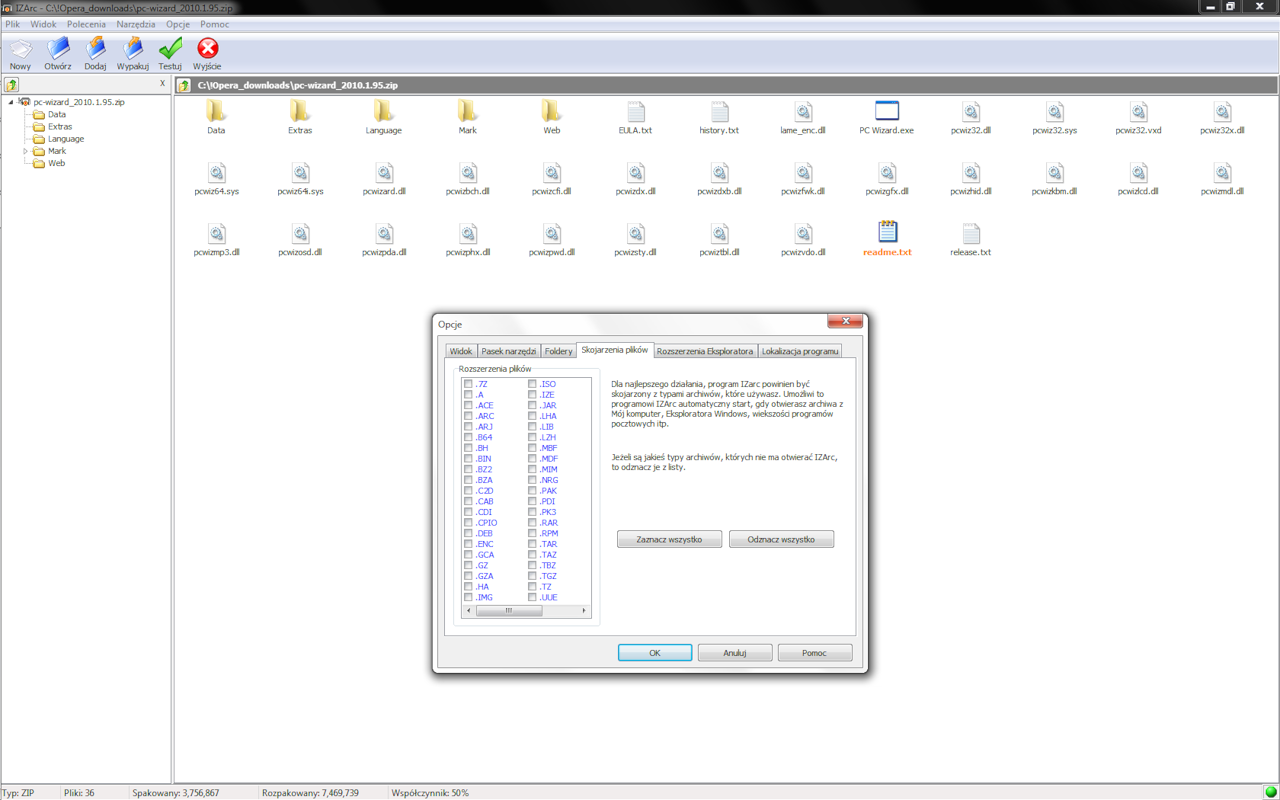The image size is (1280, 800).
Task: Open the Opcje menu in the menu bar
Action: (178, 24)
